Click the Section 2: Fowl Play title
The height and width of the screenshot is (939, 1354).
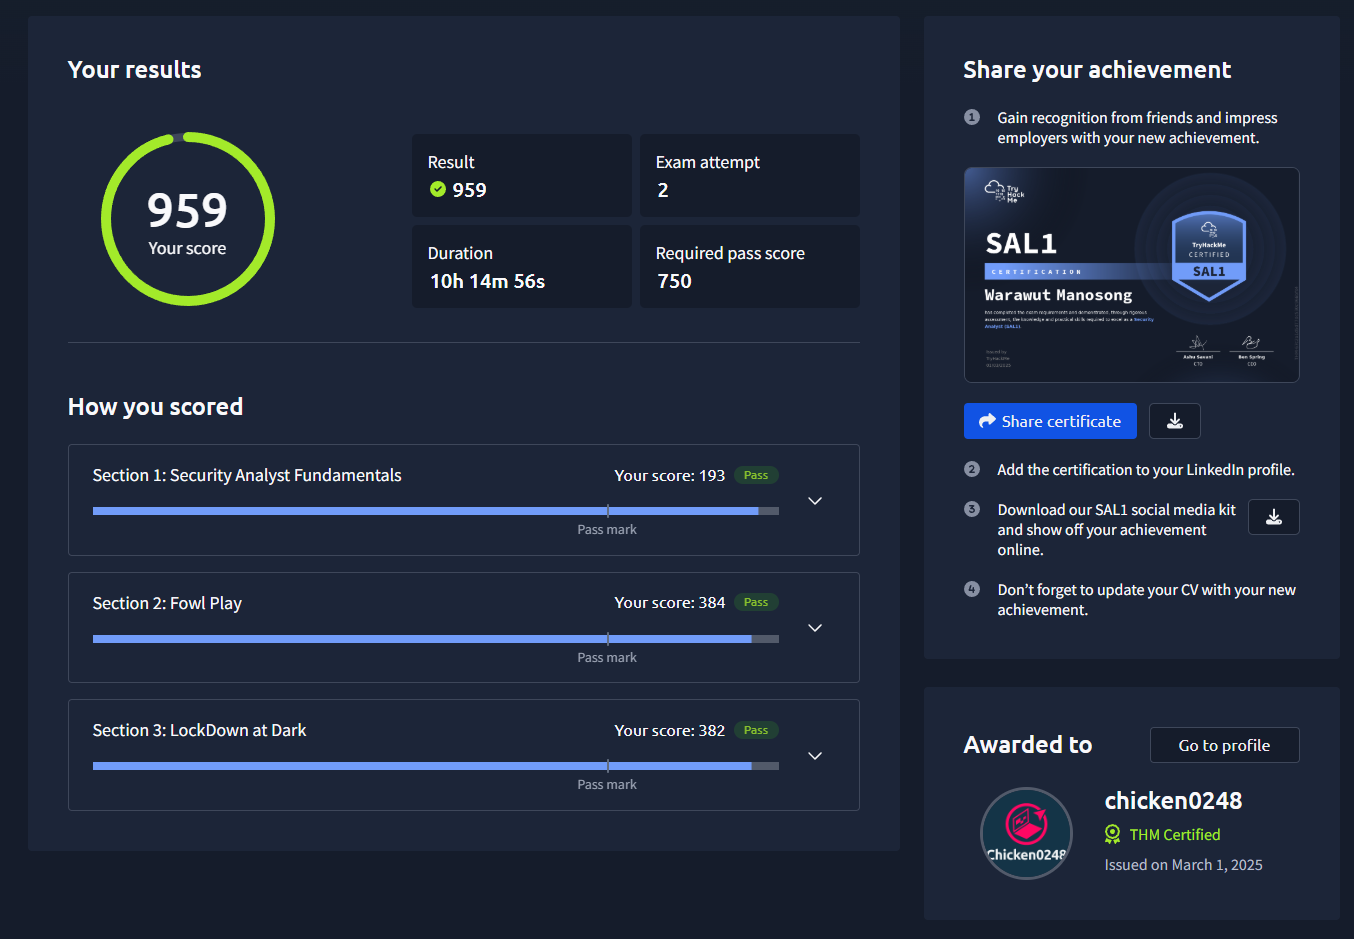tap(167, 603)
